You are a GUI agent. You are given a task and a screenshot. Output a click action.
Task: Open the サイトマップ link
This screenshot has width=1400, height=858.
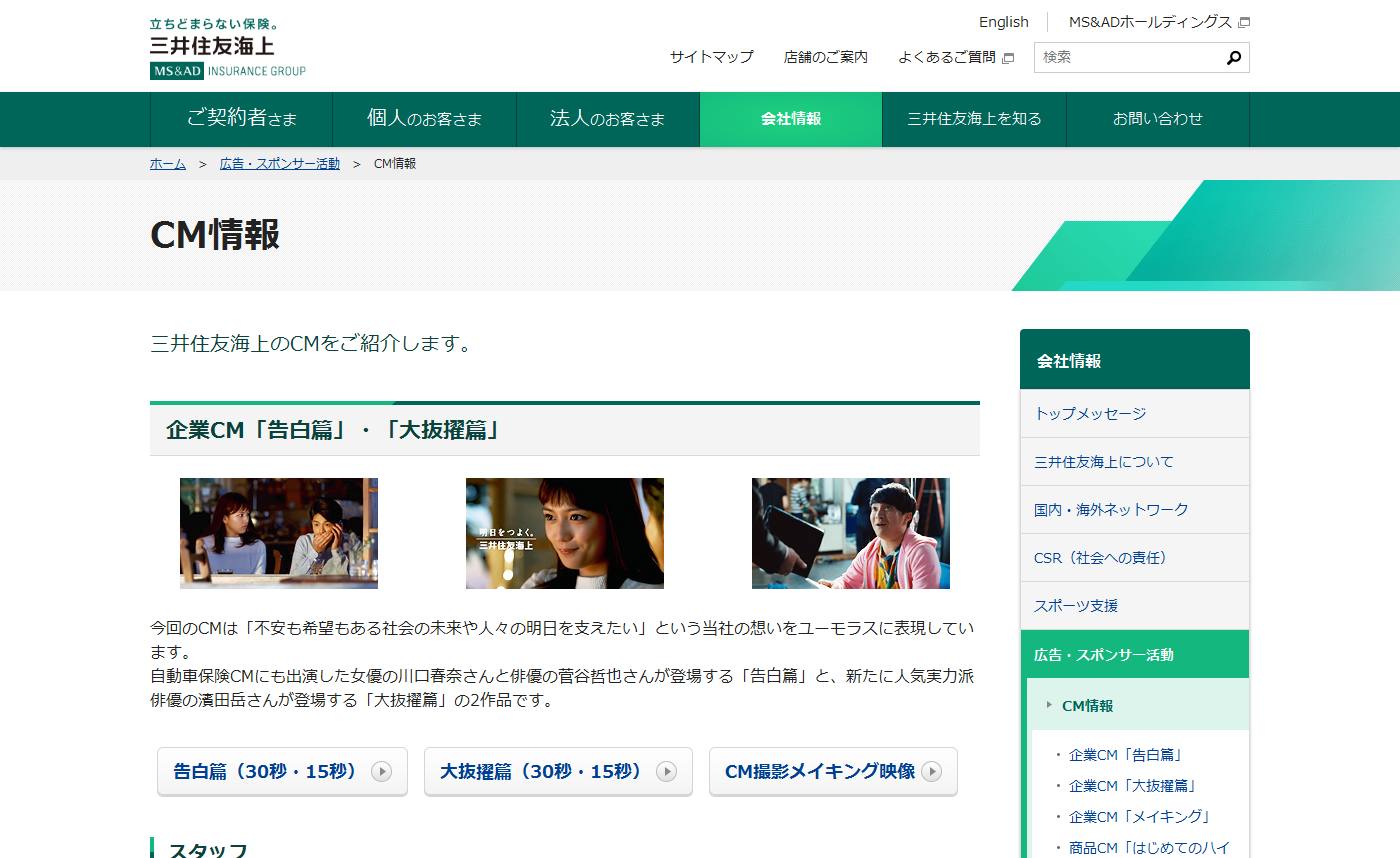711,57
